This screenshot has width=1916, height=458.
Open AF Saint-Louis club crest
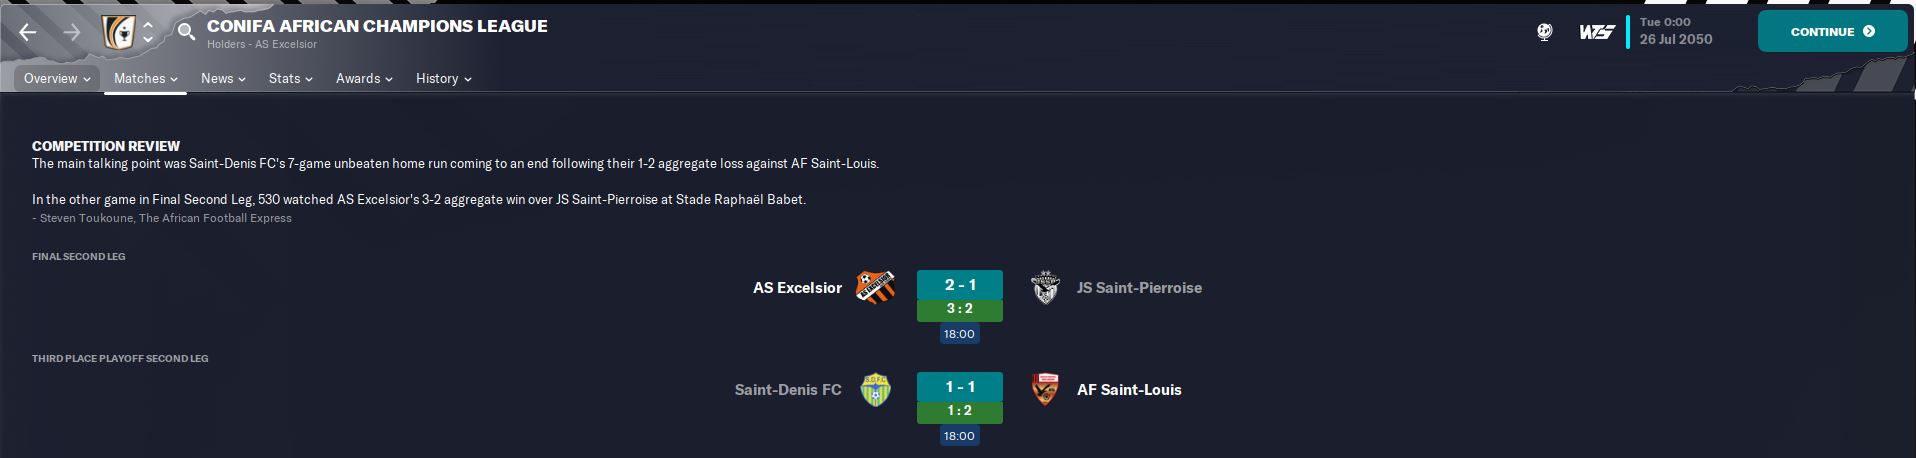point(1045,390)
